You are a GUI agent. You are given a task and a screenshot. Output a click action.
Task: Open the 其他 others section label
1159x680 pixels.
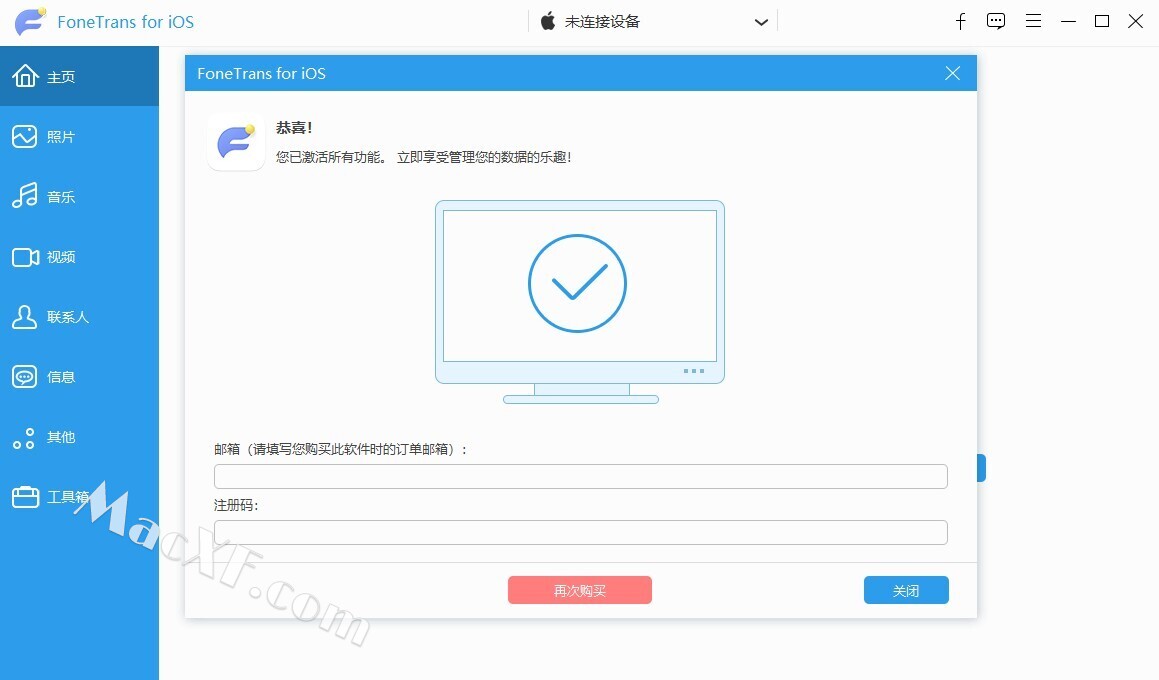(x=61, y=438)
